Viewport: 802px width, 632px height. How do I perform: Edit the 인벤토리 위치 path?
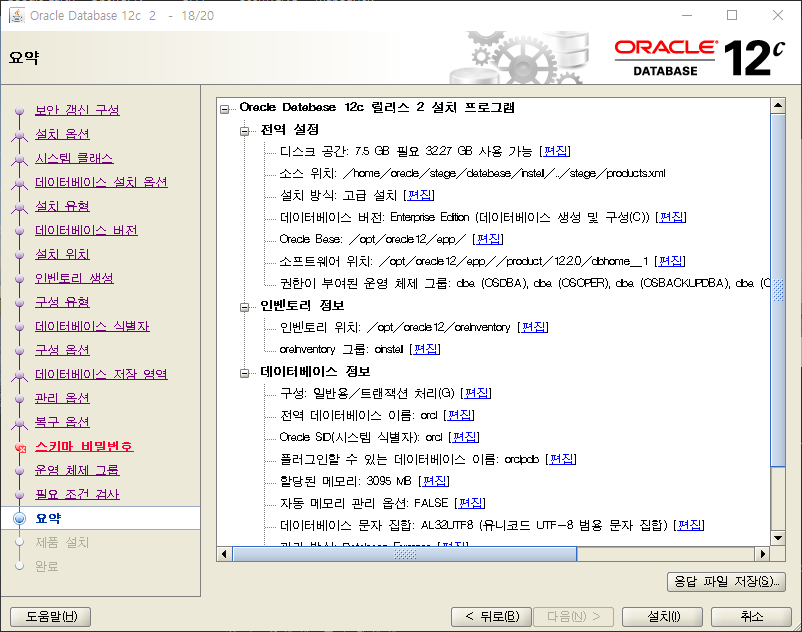pyautogui.click(x=533, y=327)
